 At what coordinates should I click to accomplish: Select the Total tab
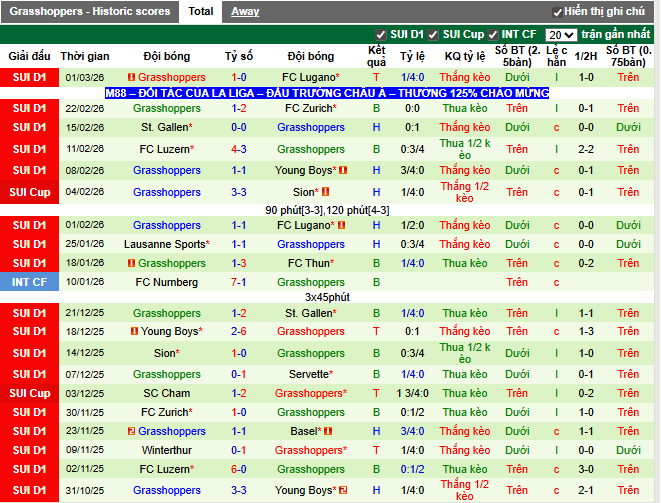200,12
